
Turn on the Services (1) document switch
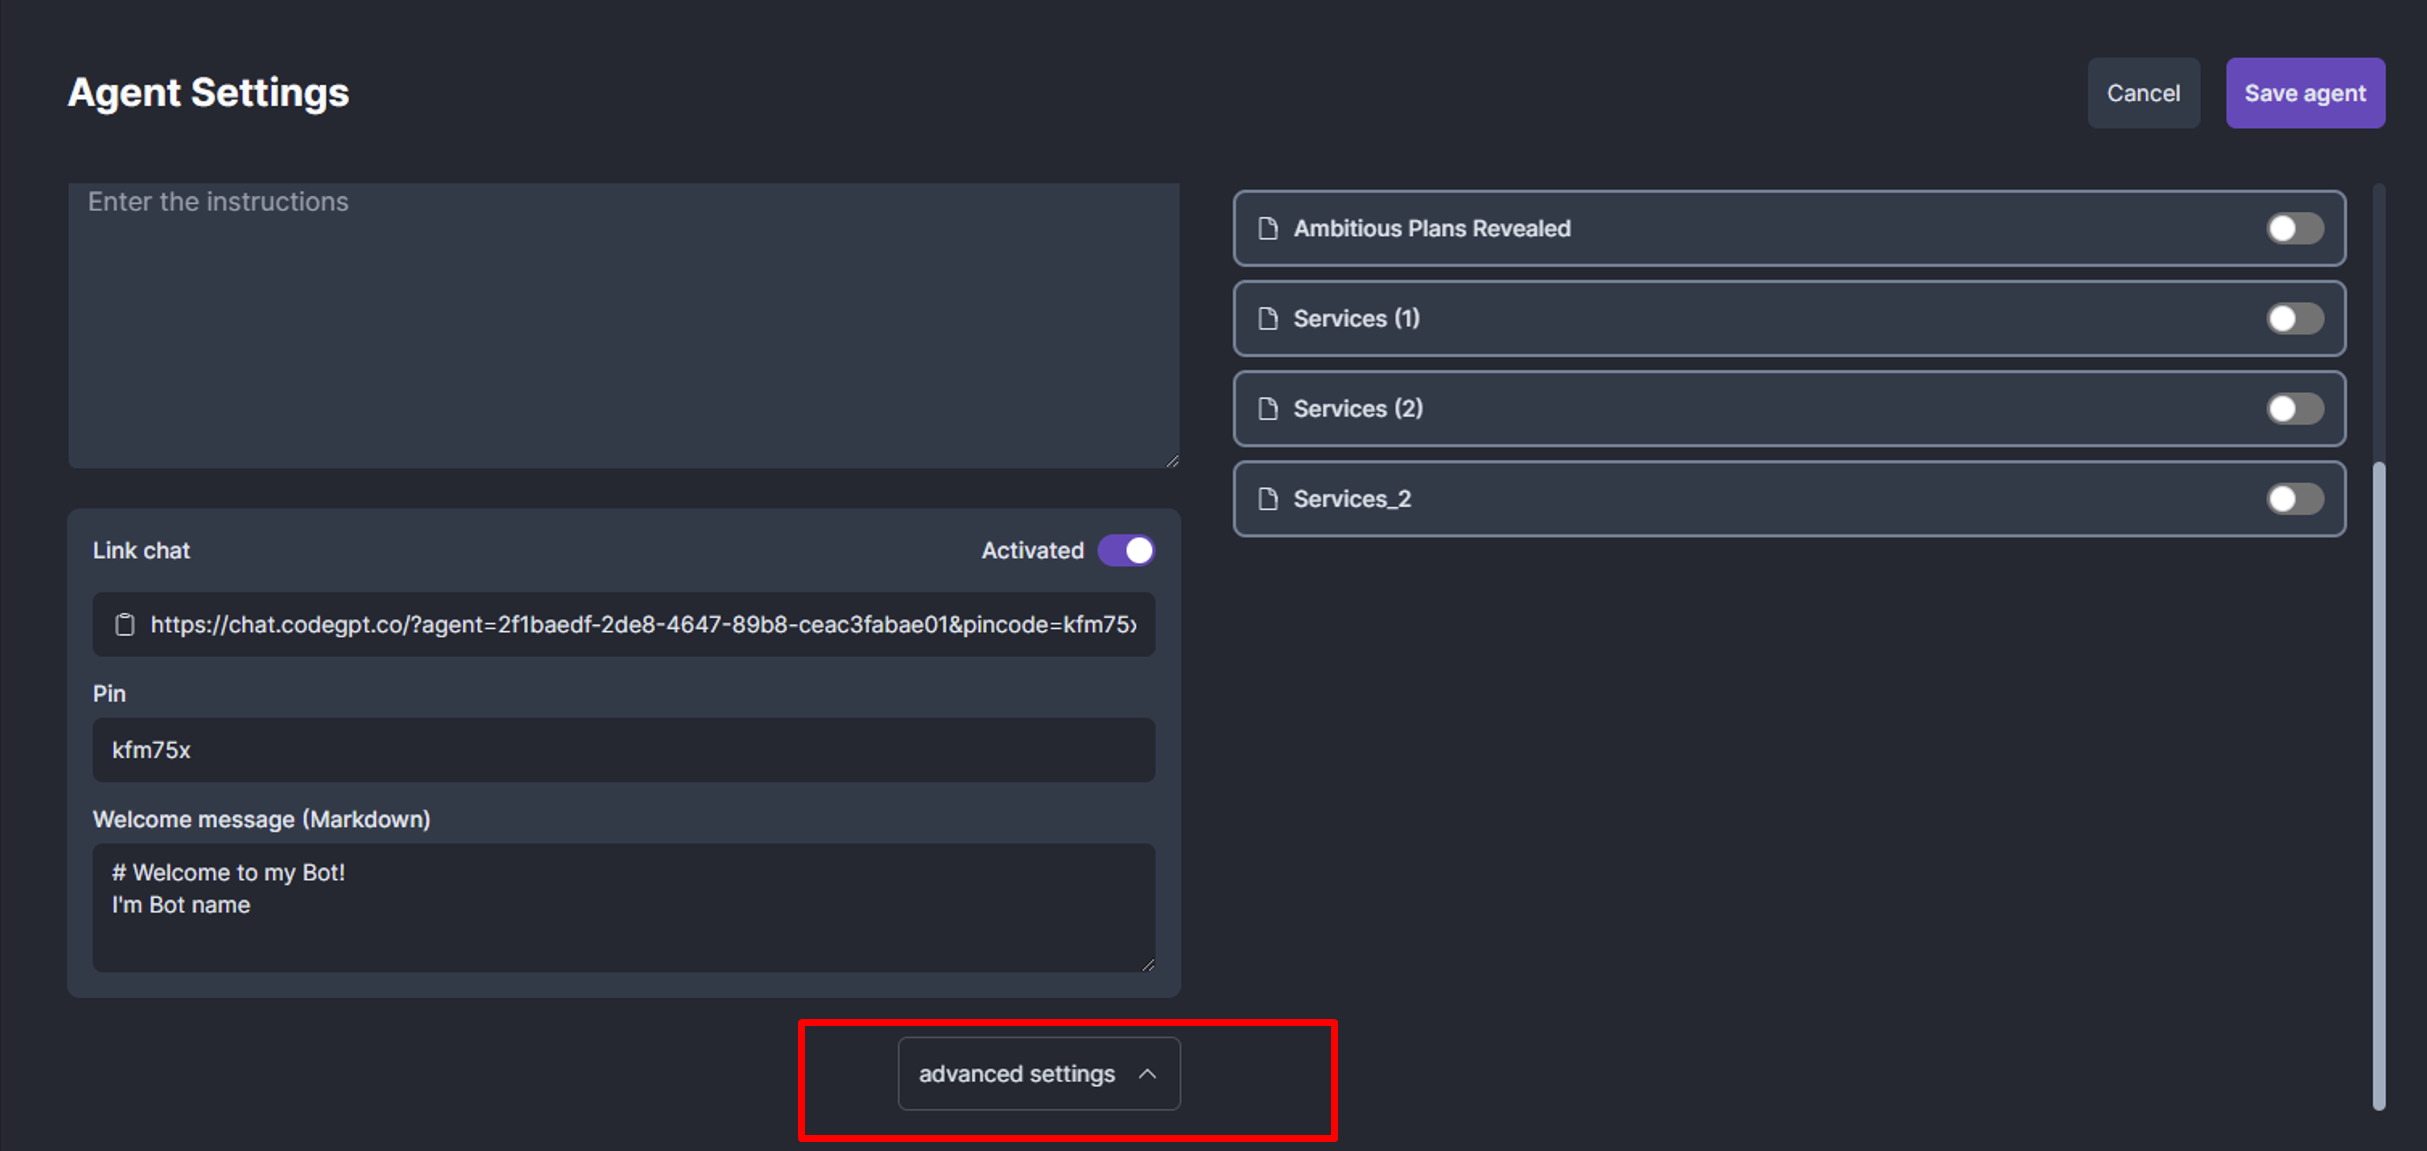click(2295, 319)
